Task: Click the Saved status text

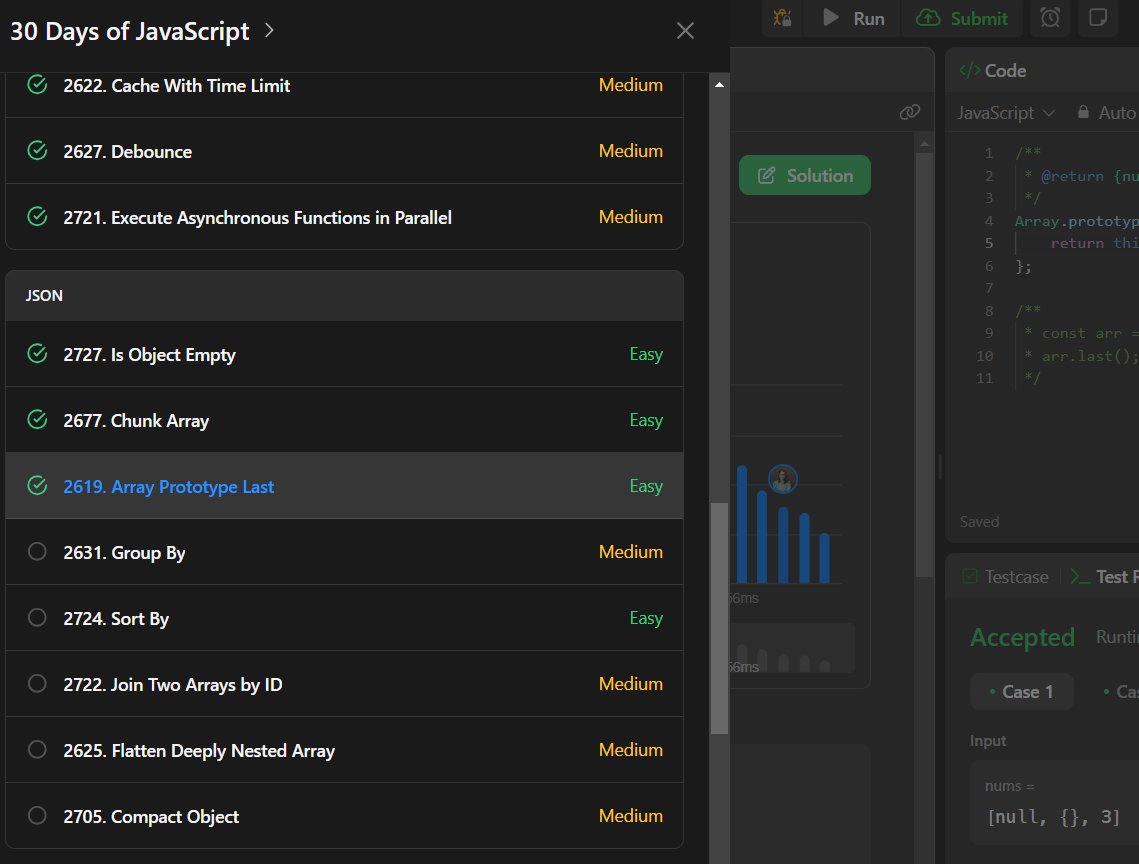Action: 979,522
